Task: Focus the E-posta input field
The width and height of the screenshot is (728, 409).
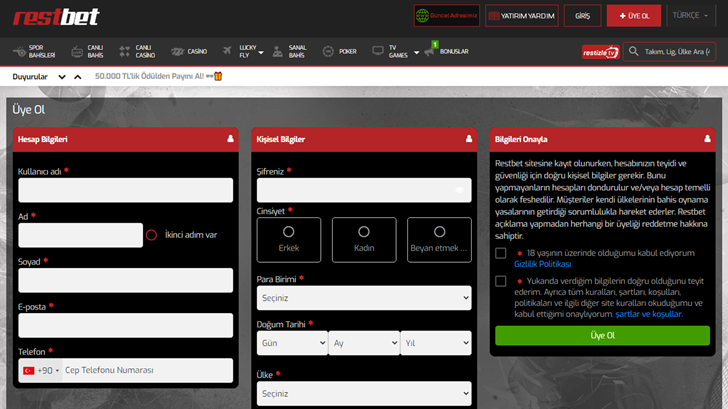Action: click(x=125, y=325)
